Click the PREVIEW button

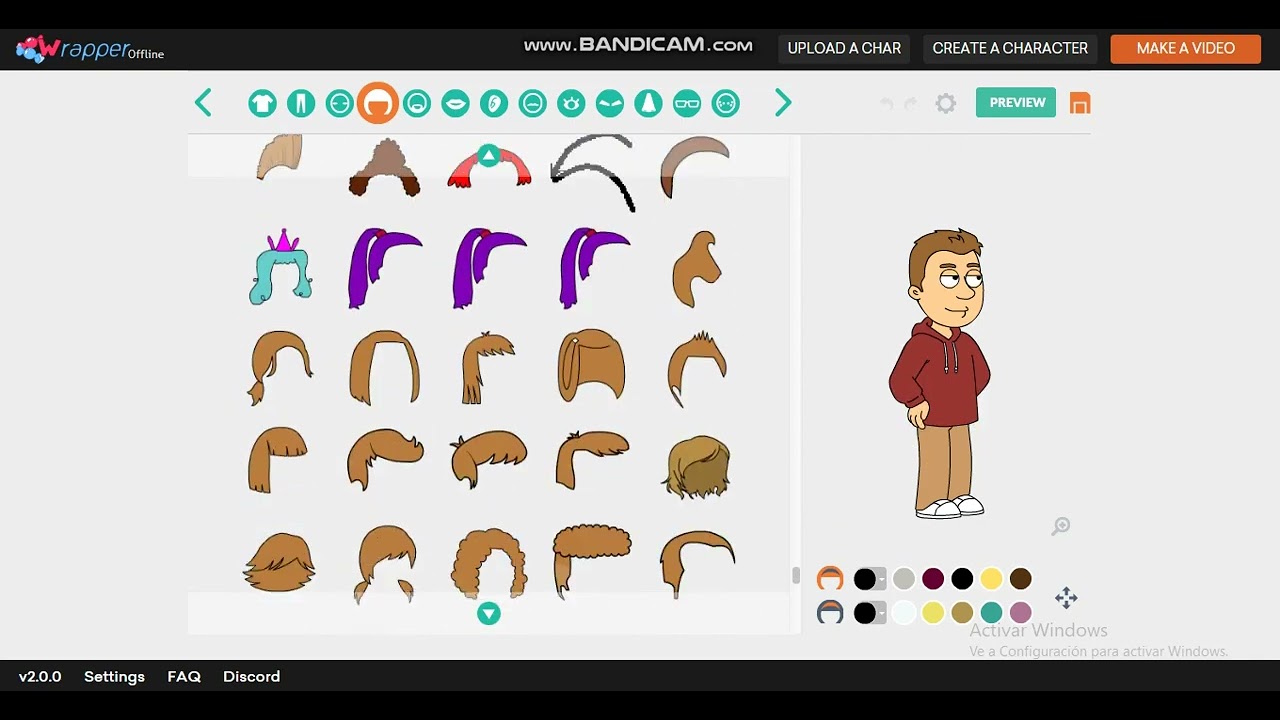pyautogui.click(x=1016, y=102)
